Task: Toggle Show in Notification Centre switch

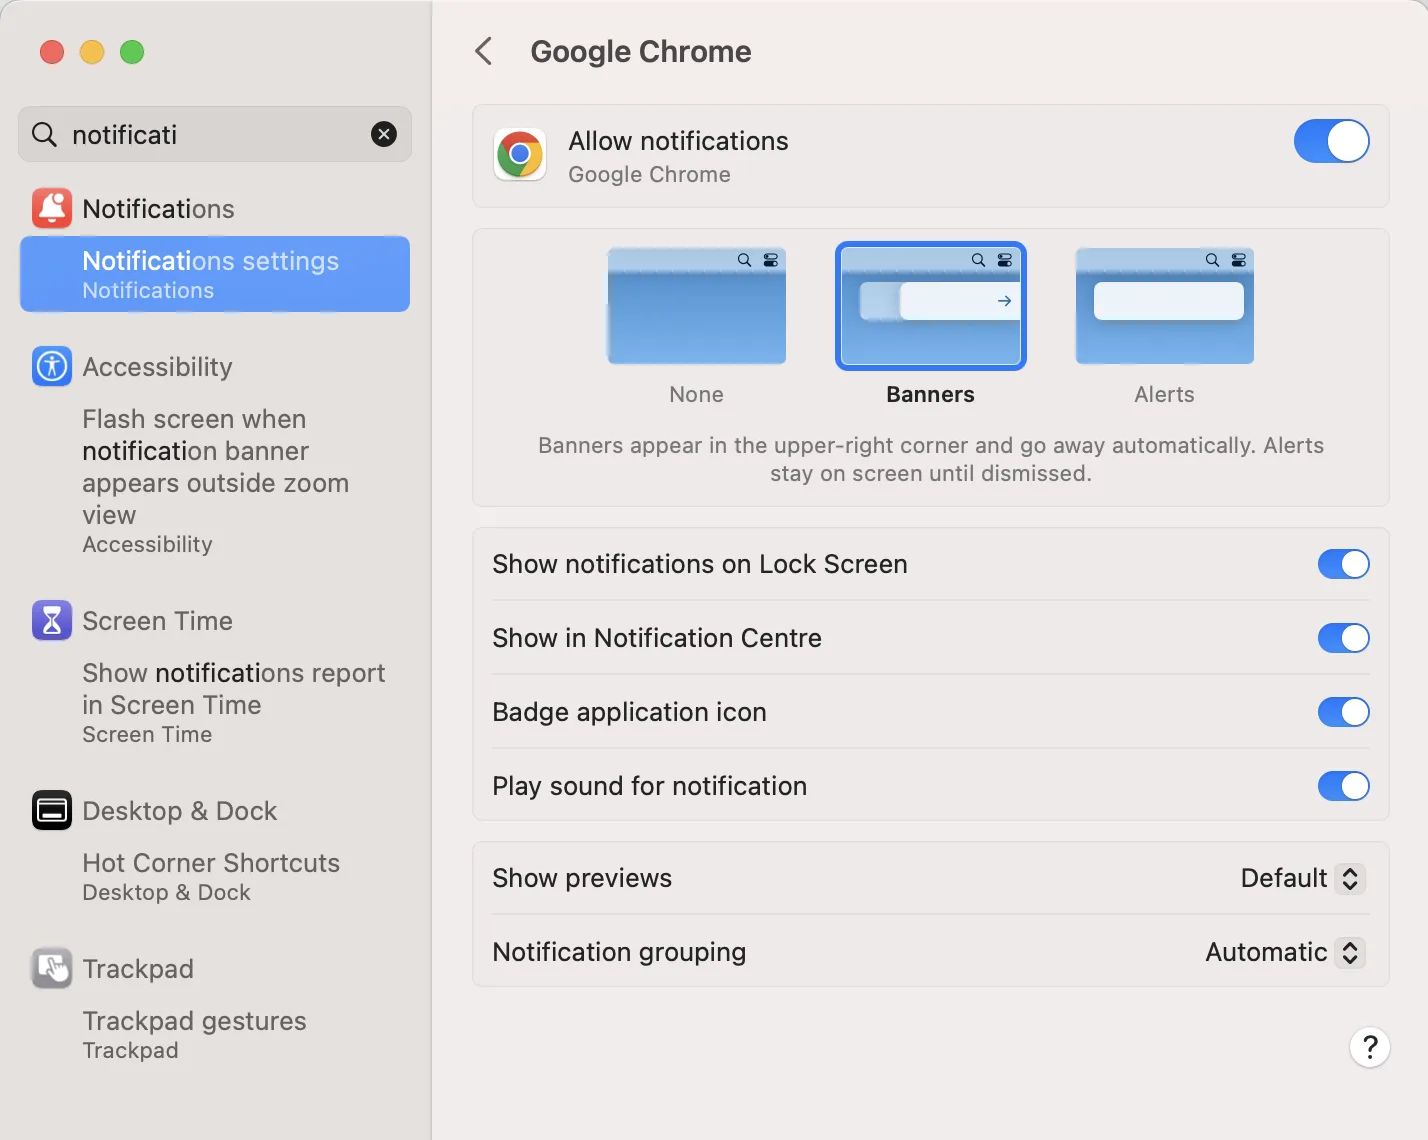Action: click(x=1344, y=638)
